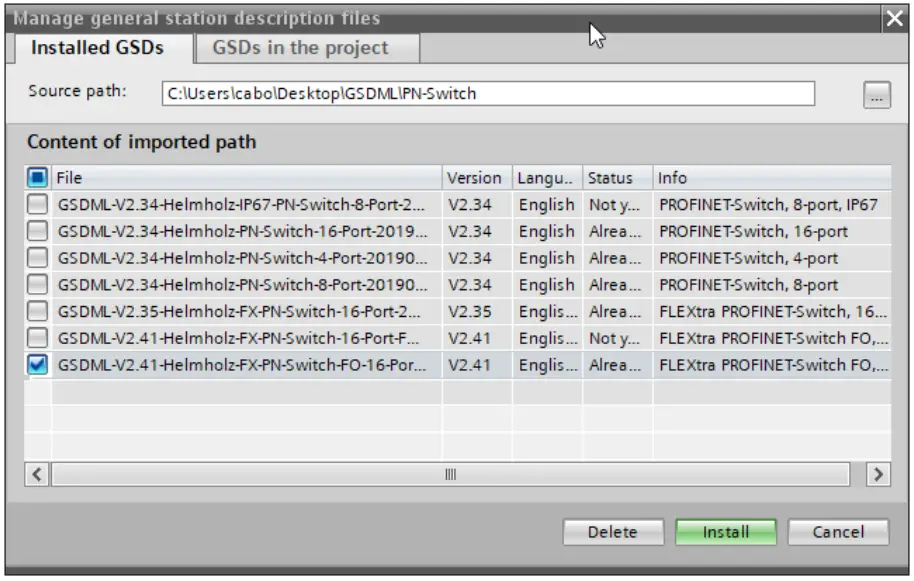
Task: Toggle the select-all checkbox beside File header
Action: 37,177
